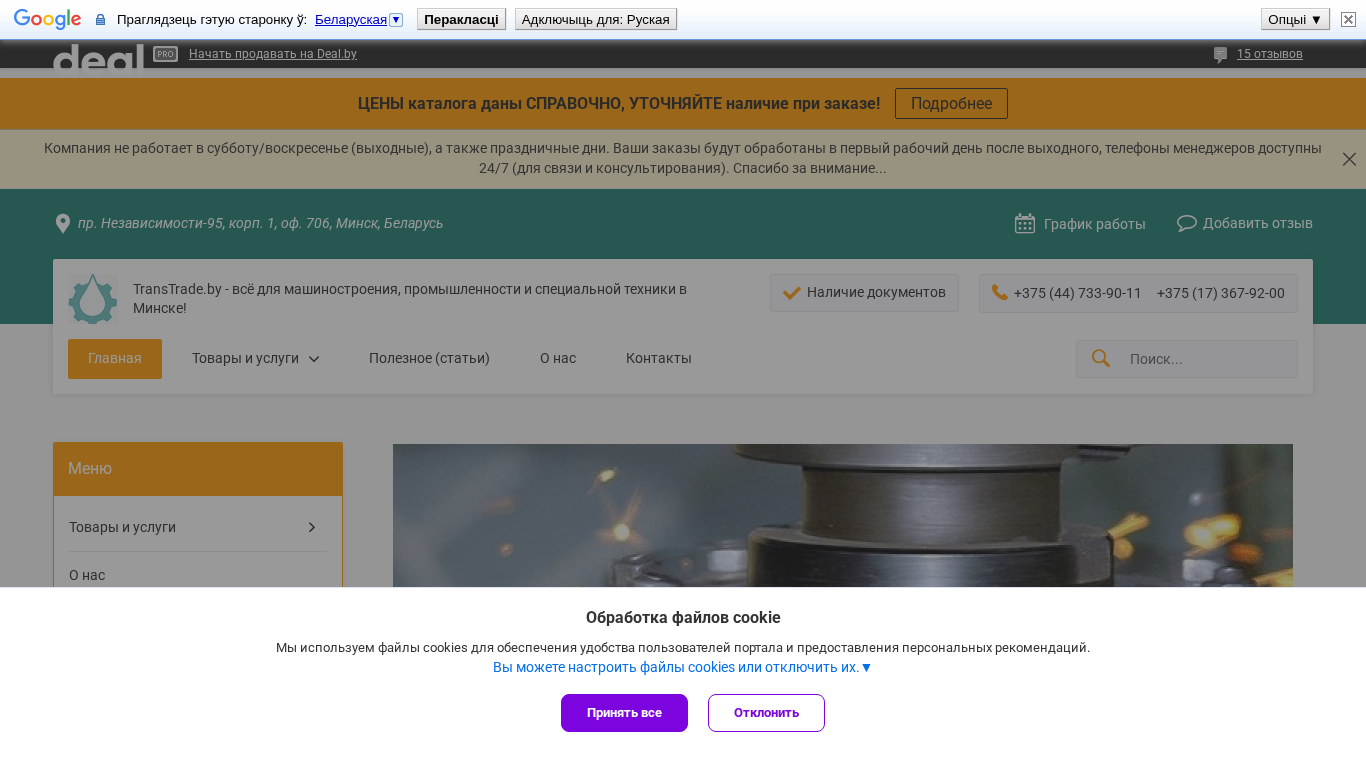The image size is (1366, 768).
Task: Go to Полезное (статьи) page
Action: pyautogui.click(x=429, y=358)
